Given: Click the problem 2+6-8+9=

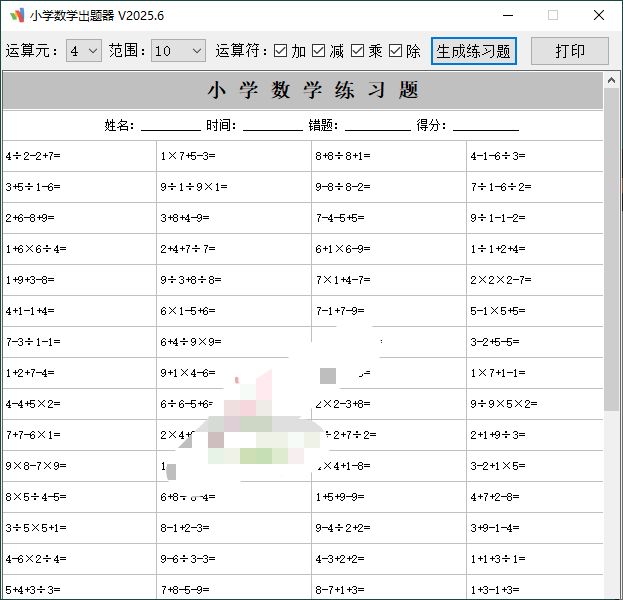Looking at the screenshot, I should pos(30,218).
